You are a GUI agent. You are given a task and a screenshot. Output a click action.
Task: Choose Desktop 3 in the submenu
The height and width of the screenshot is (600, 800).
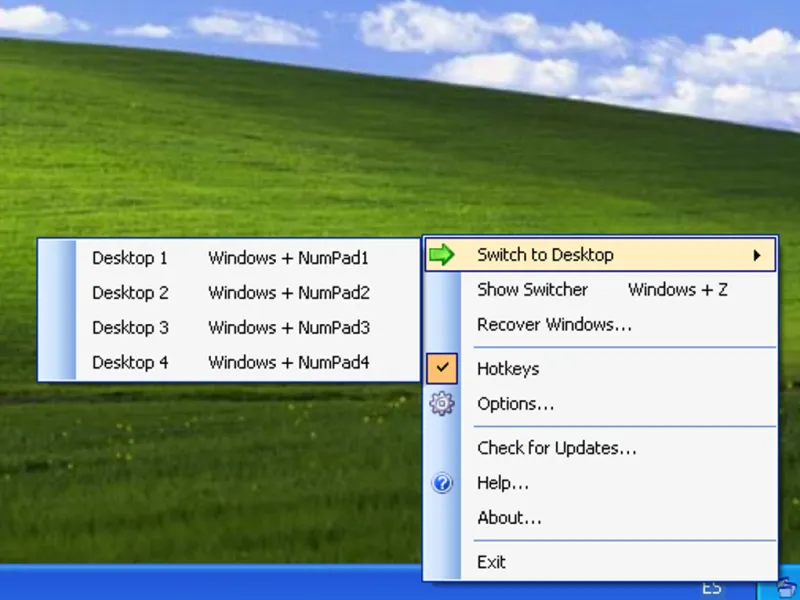pos(229,327)
